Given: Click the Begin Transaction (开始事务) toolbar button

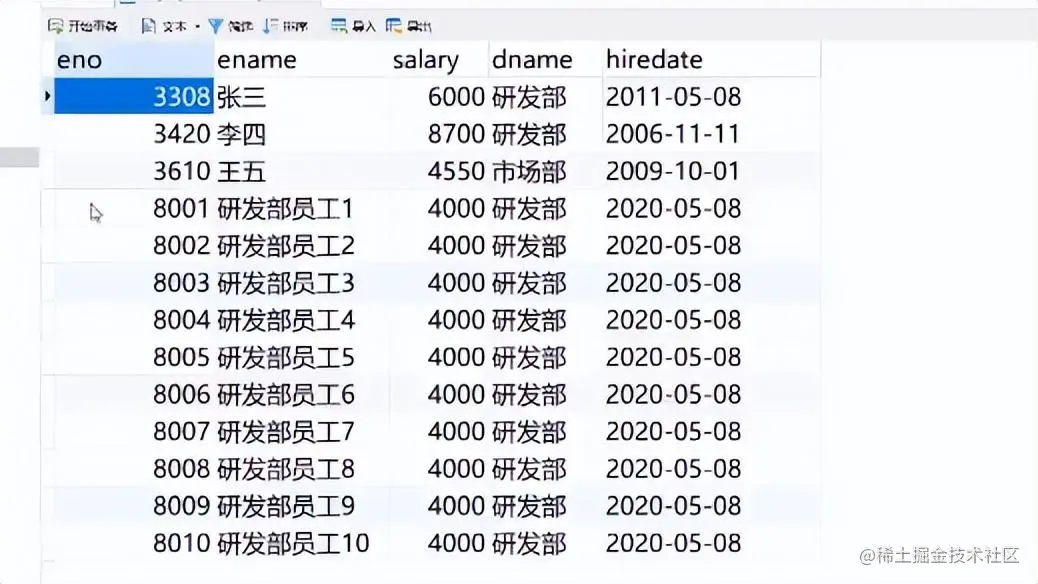Looking at the screenshot, I should click(83, 26).
